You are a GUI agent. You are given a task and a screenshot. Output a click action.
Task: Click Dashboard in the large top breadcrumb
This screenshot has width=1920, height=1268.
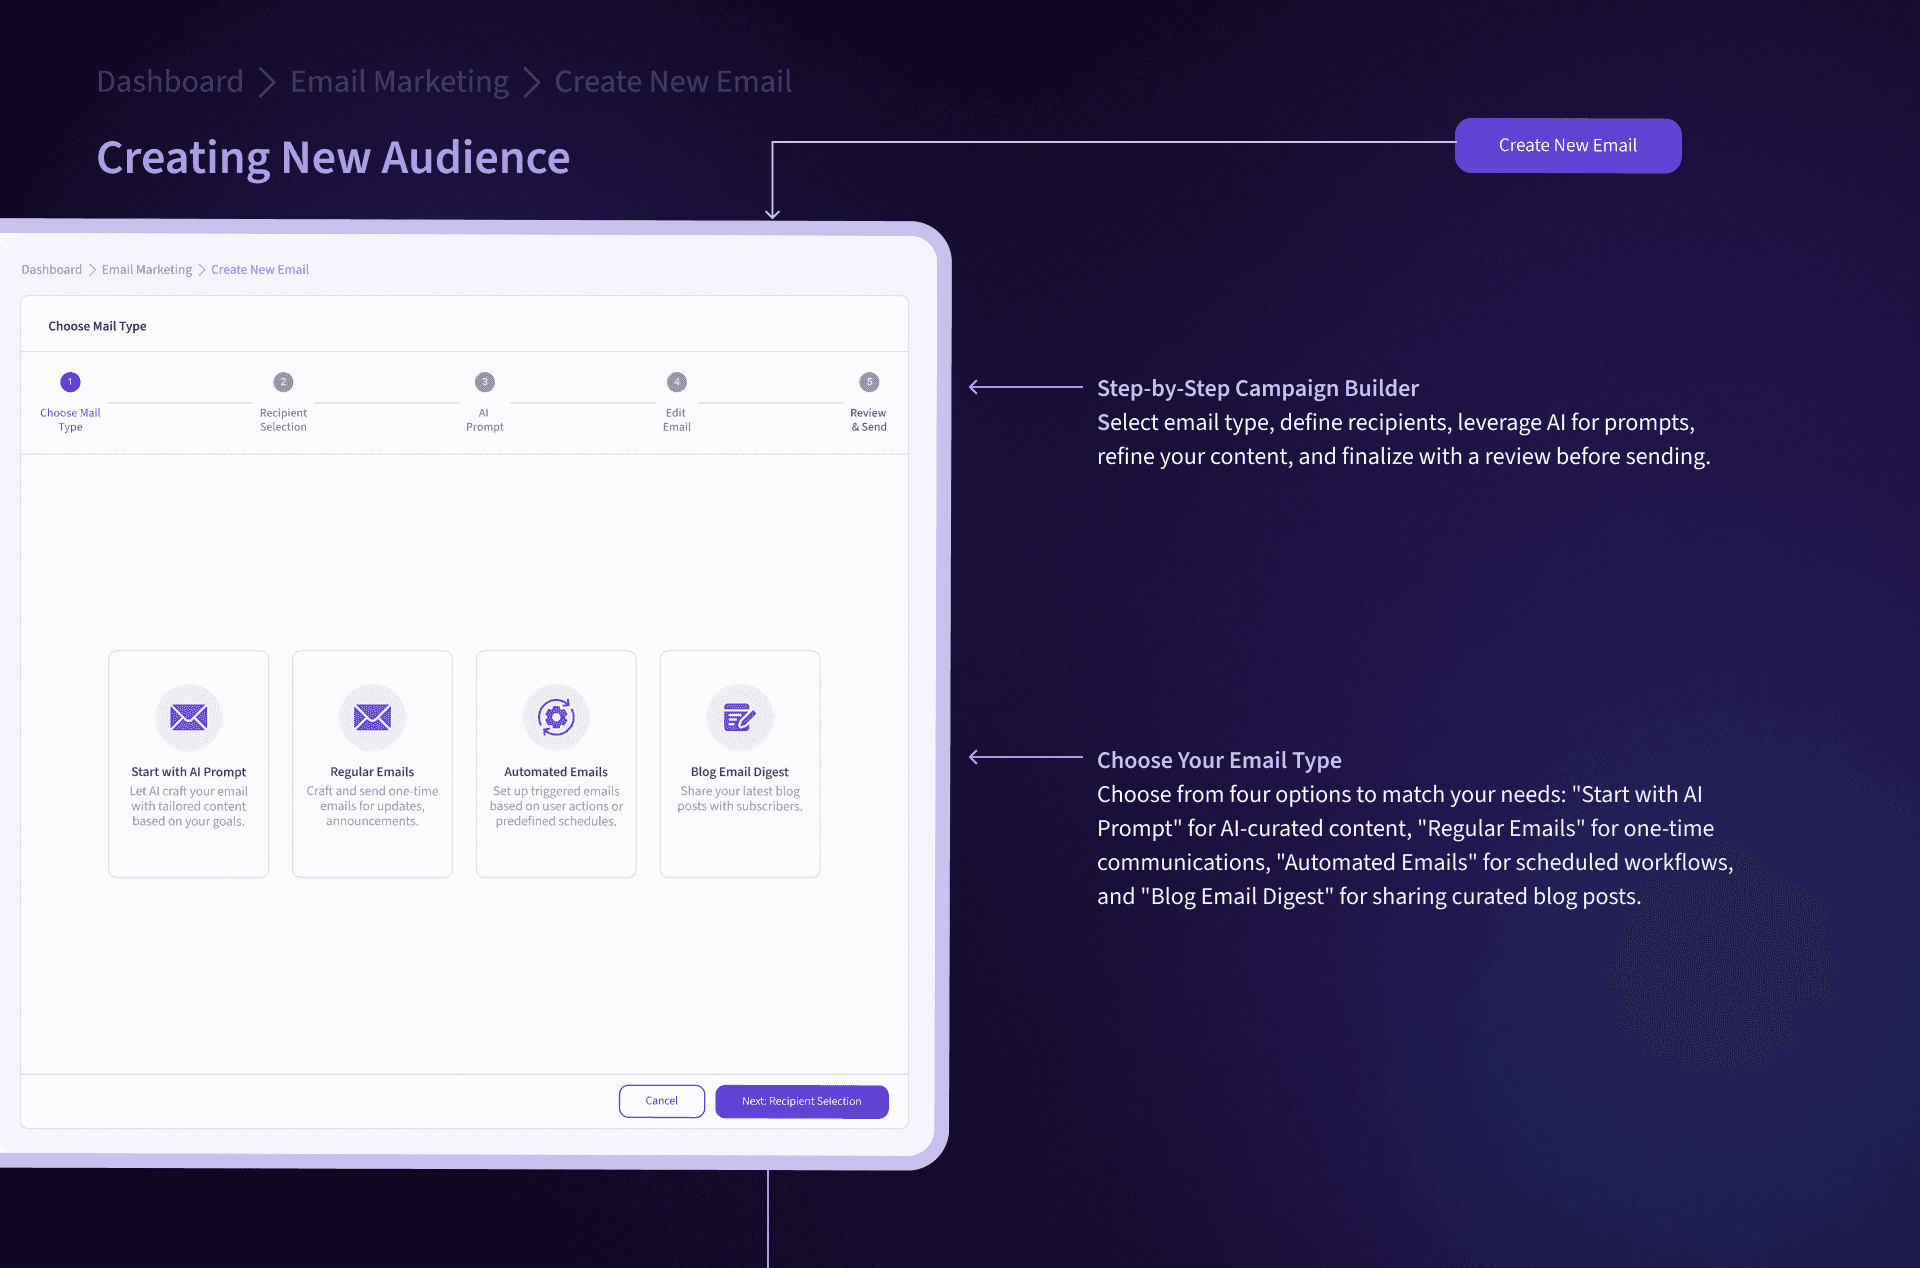pos(170,82)
